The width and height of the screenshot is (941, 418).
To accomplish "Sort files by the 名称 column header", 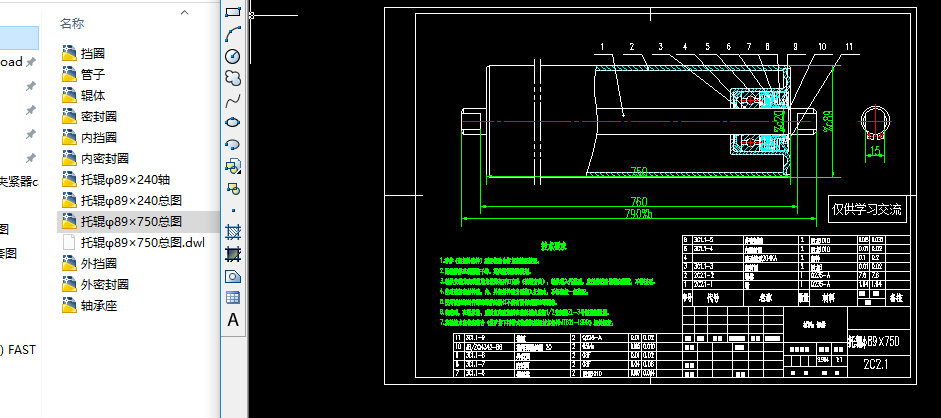I will pyautogui.click(x=72, y=22).
